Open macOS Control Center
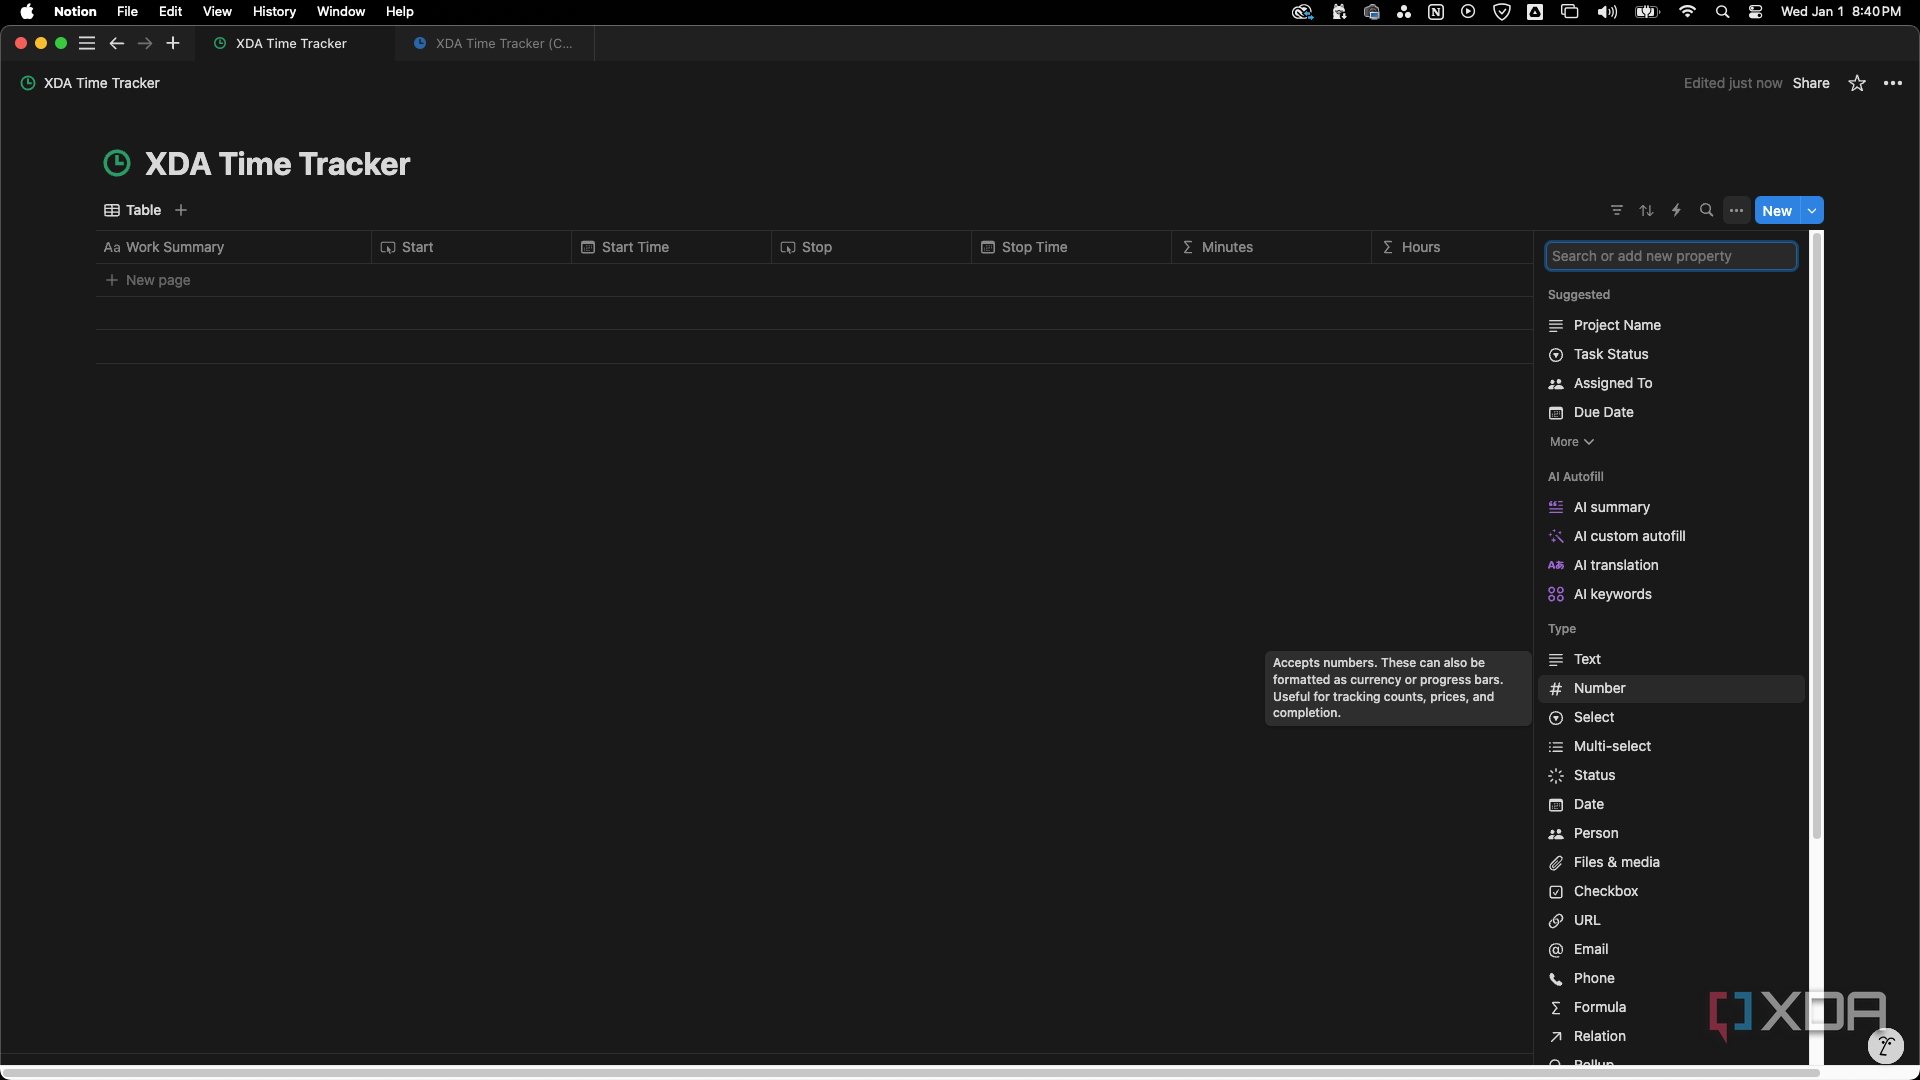The image size is (1920, 1080). coord(1755,12)
